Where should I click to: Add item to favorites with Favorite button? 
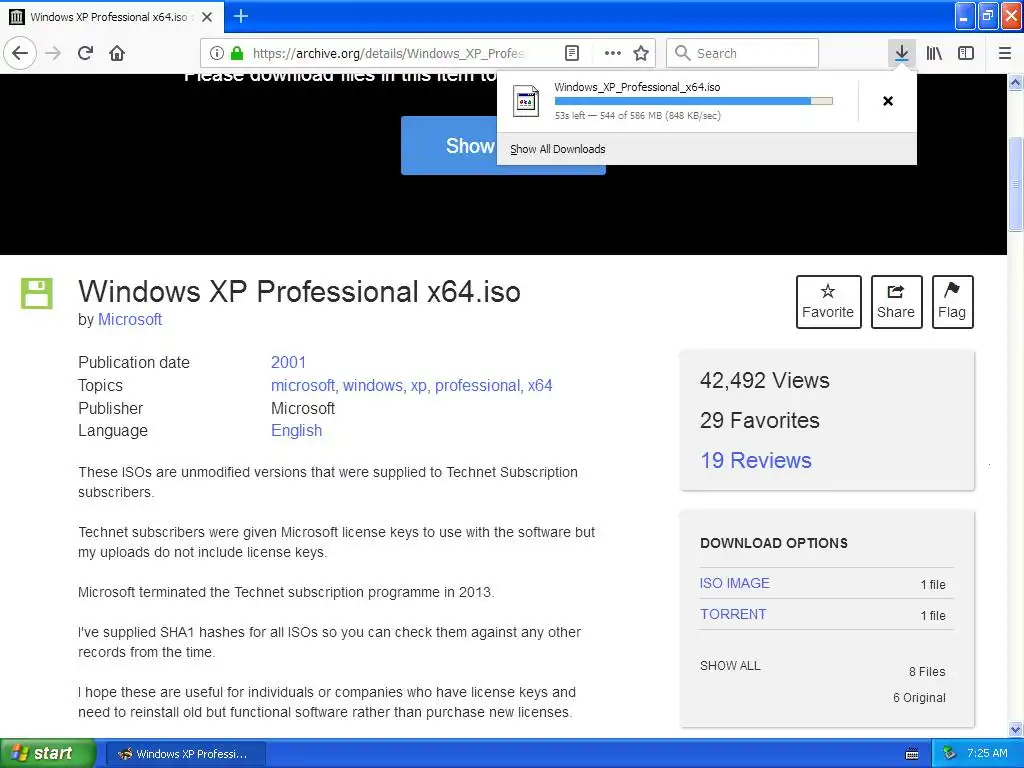pos(828,302)
